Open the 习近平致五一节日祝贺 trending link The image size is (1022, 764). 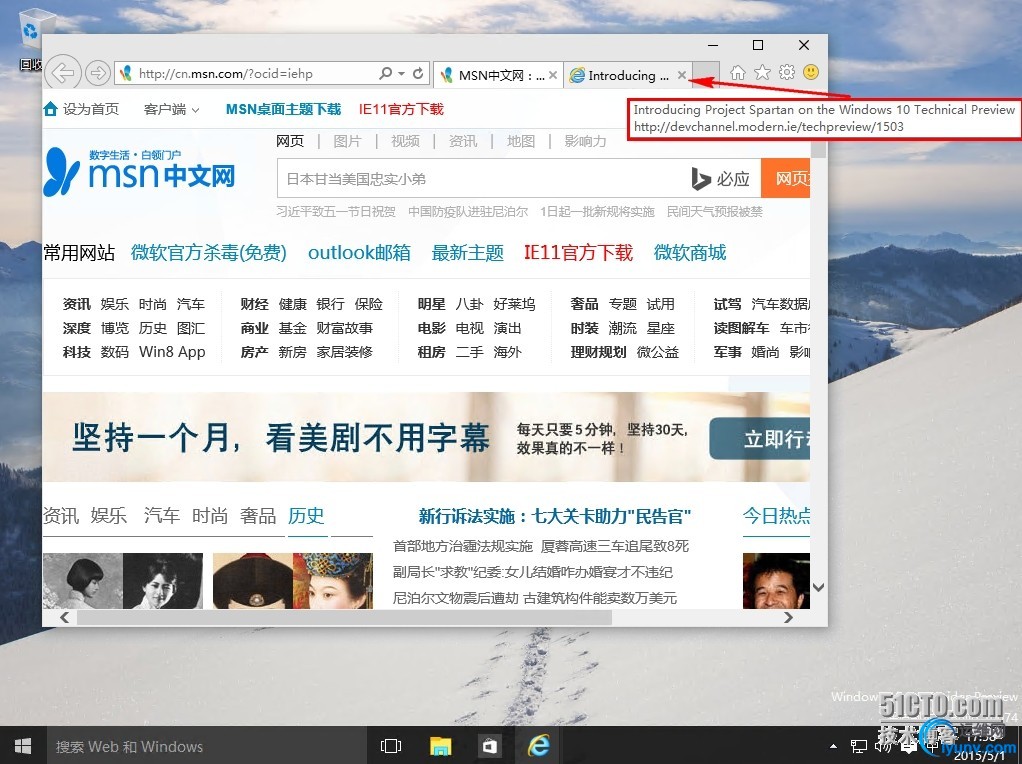[x=336, y=212]
